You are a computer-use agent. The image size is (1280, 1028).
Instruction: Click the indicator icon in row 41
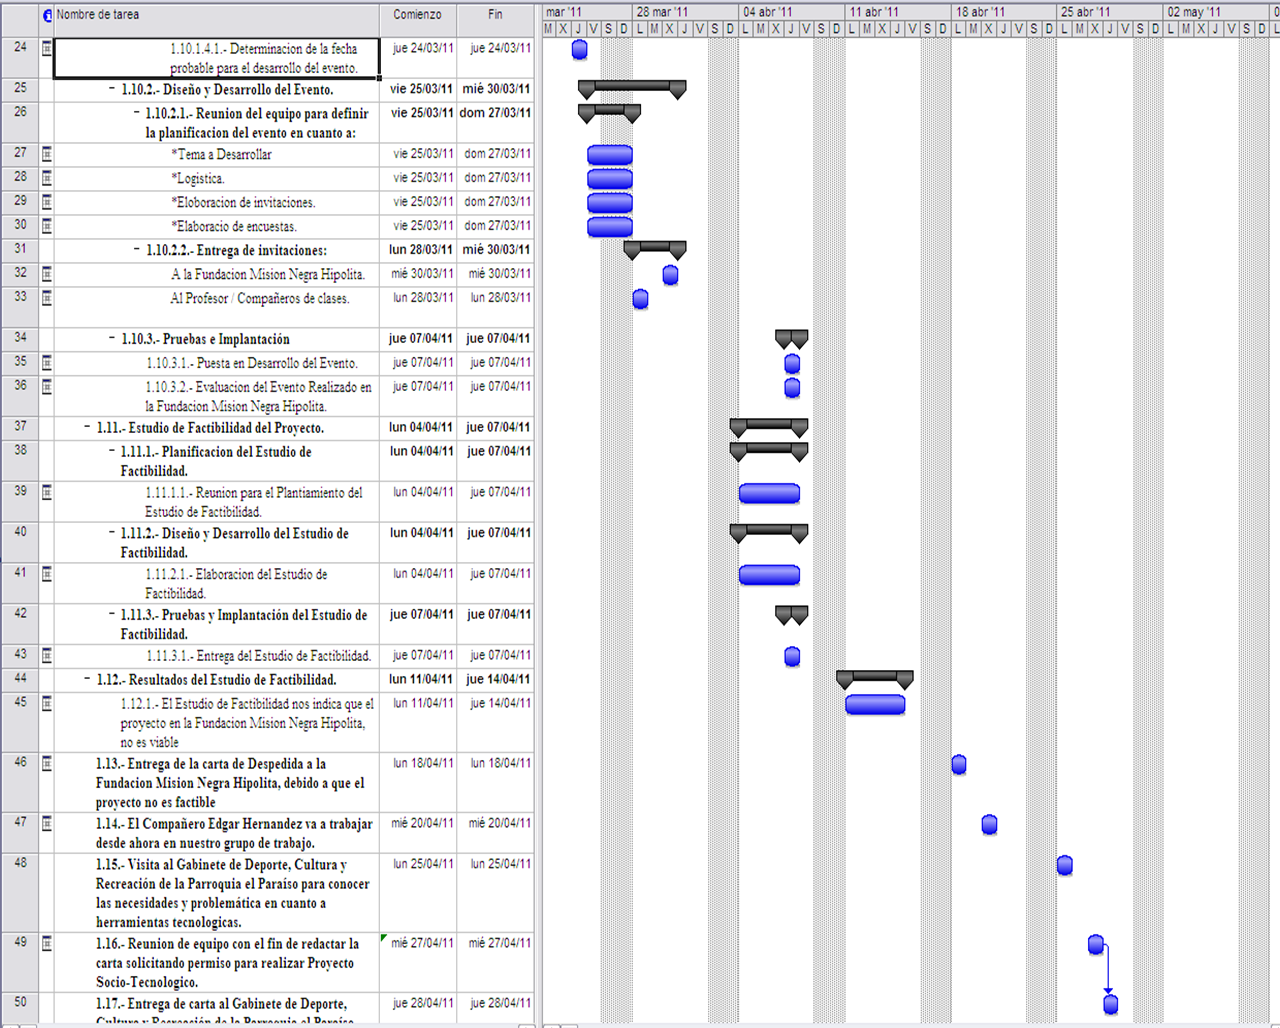46,574
